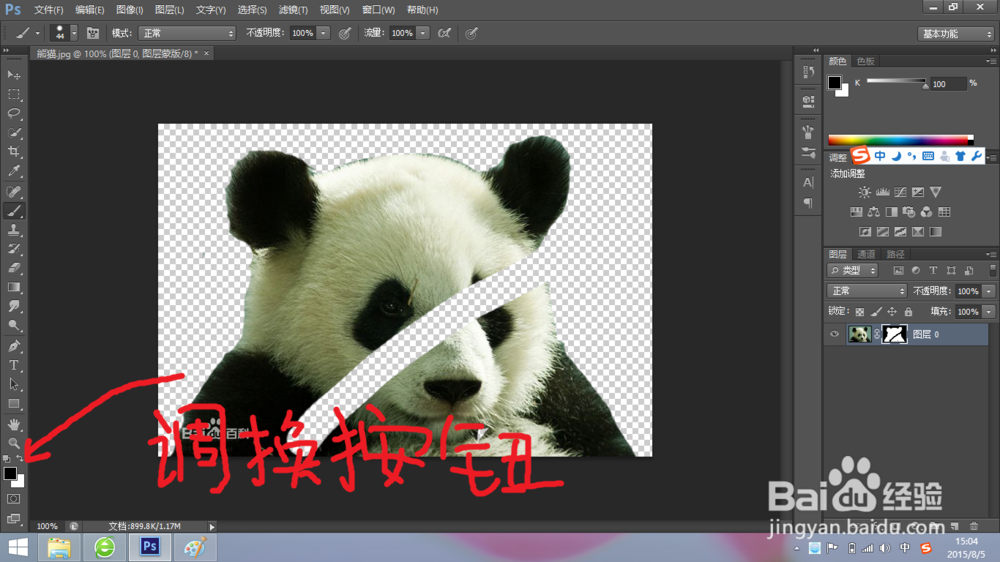1000x562 pixels.
Task: Select the panda layer thumbnail
Action: tap(860, 334)
